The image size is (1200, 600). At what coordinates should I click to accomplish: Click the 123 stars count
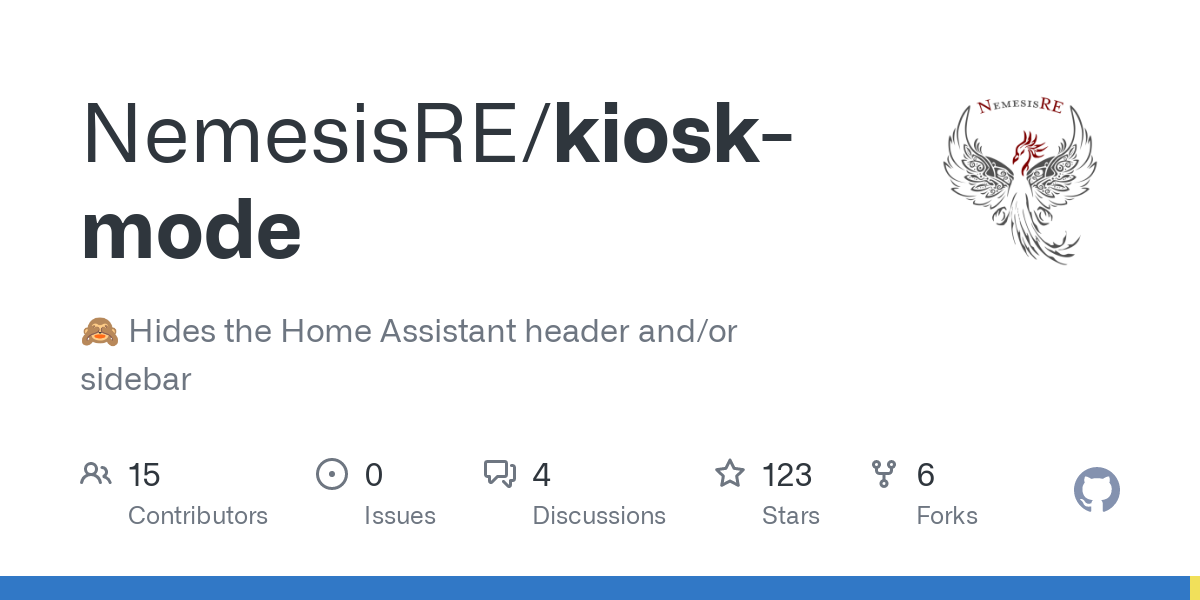[787, 475]
